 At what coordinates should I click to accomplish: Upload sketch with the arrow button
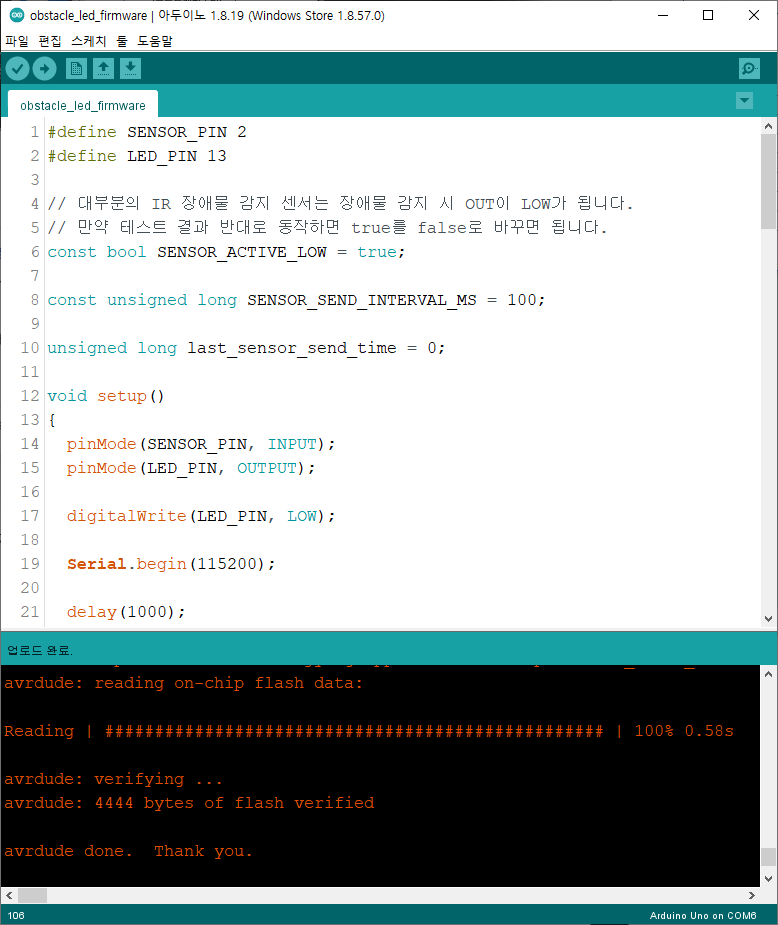(x=44, y=69)
